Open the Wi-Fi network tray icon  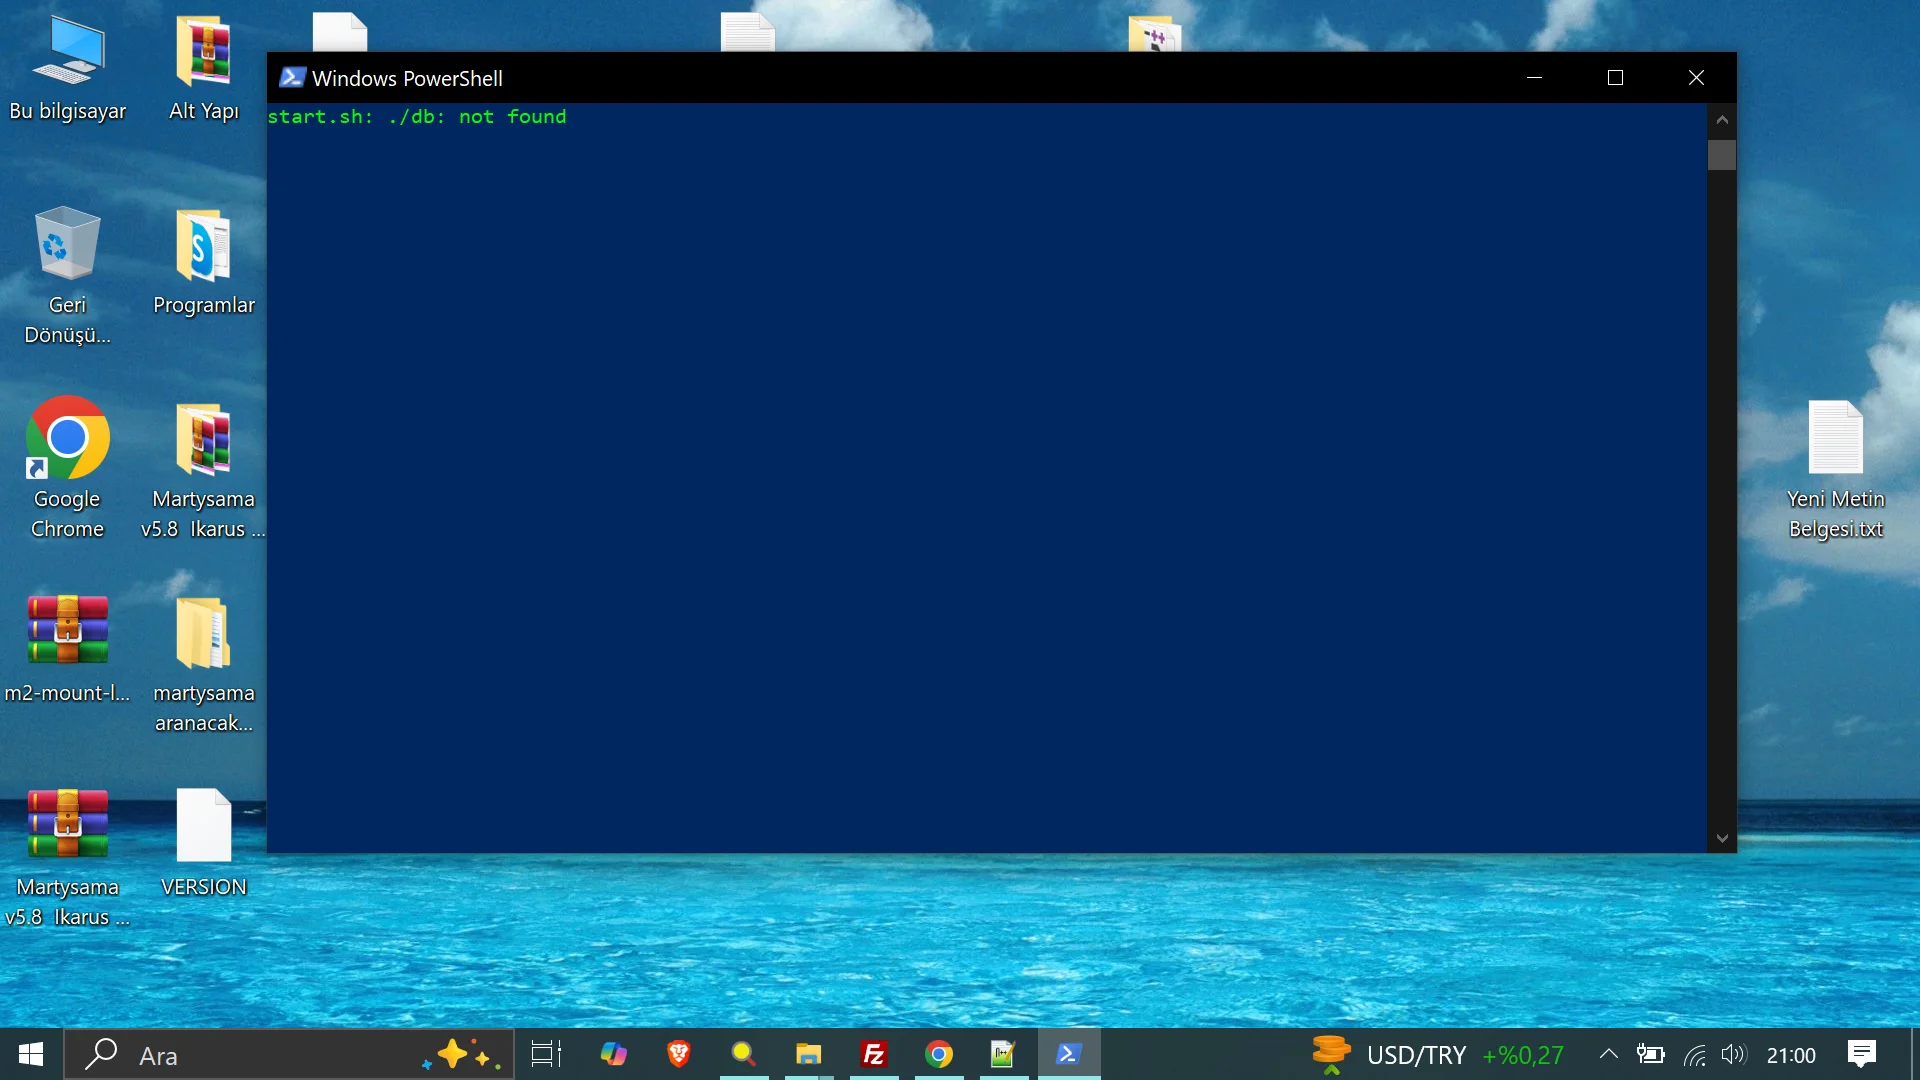pos(1694,1054)
